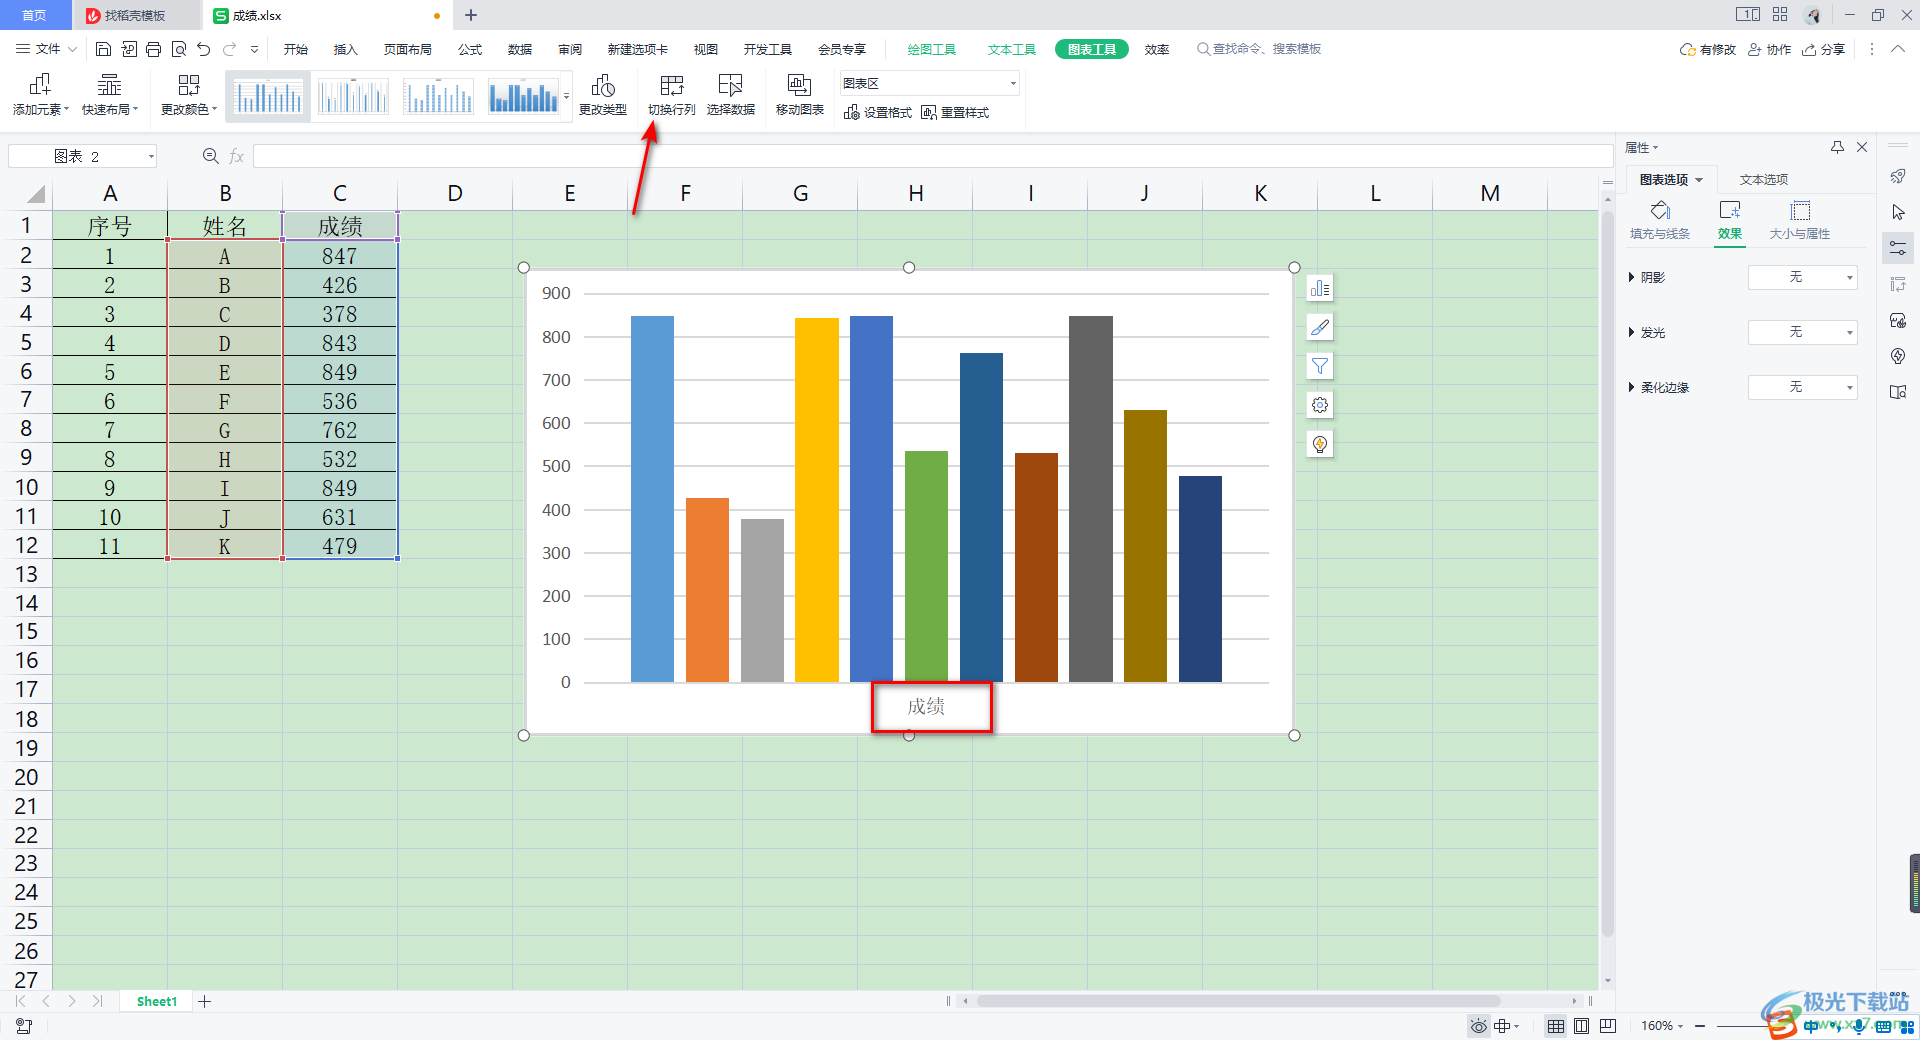Open the 发光 glow preset dropdown
Screen dimensions: 1920x1040
tap(1803, 332)
